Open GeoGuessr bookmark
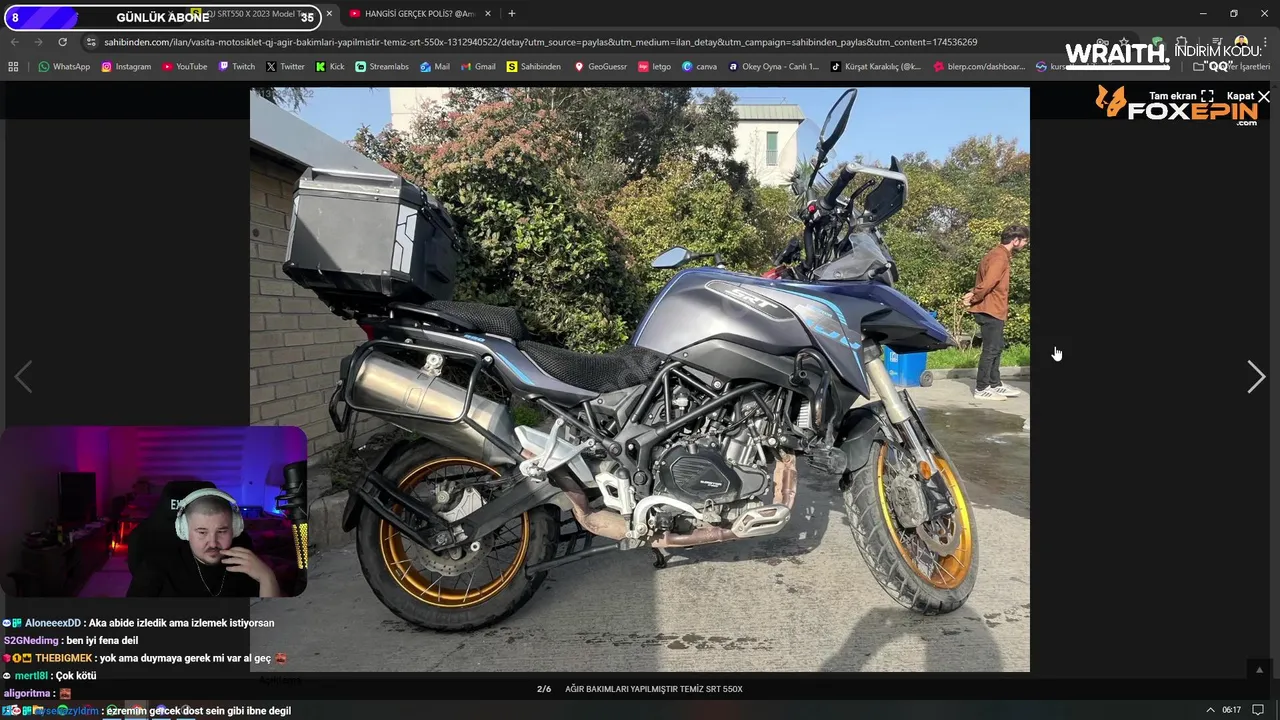Image resolution: width=1280 pixels, height=720 pixels. click(x=600, y=66)
